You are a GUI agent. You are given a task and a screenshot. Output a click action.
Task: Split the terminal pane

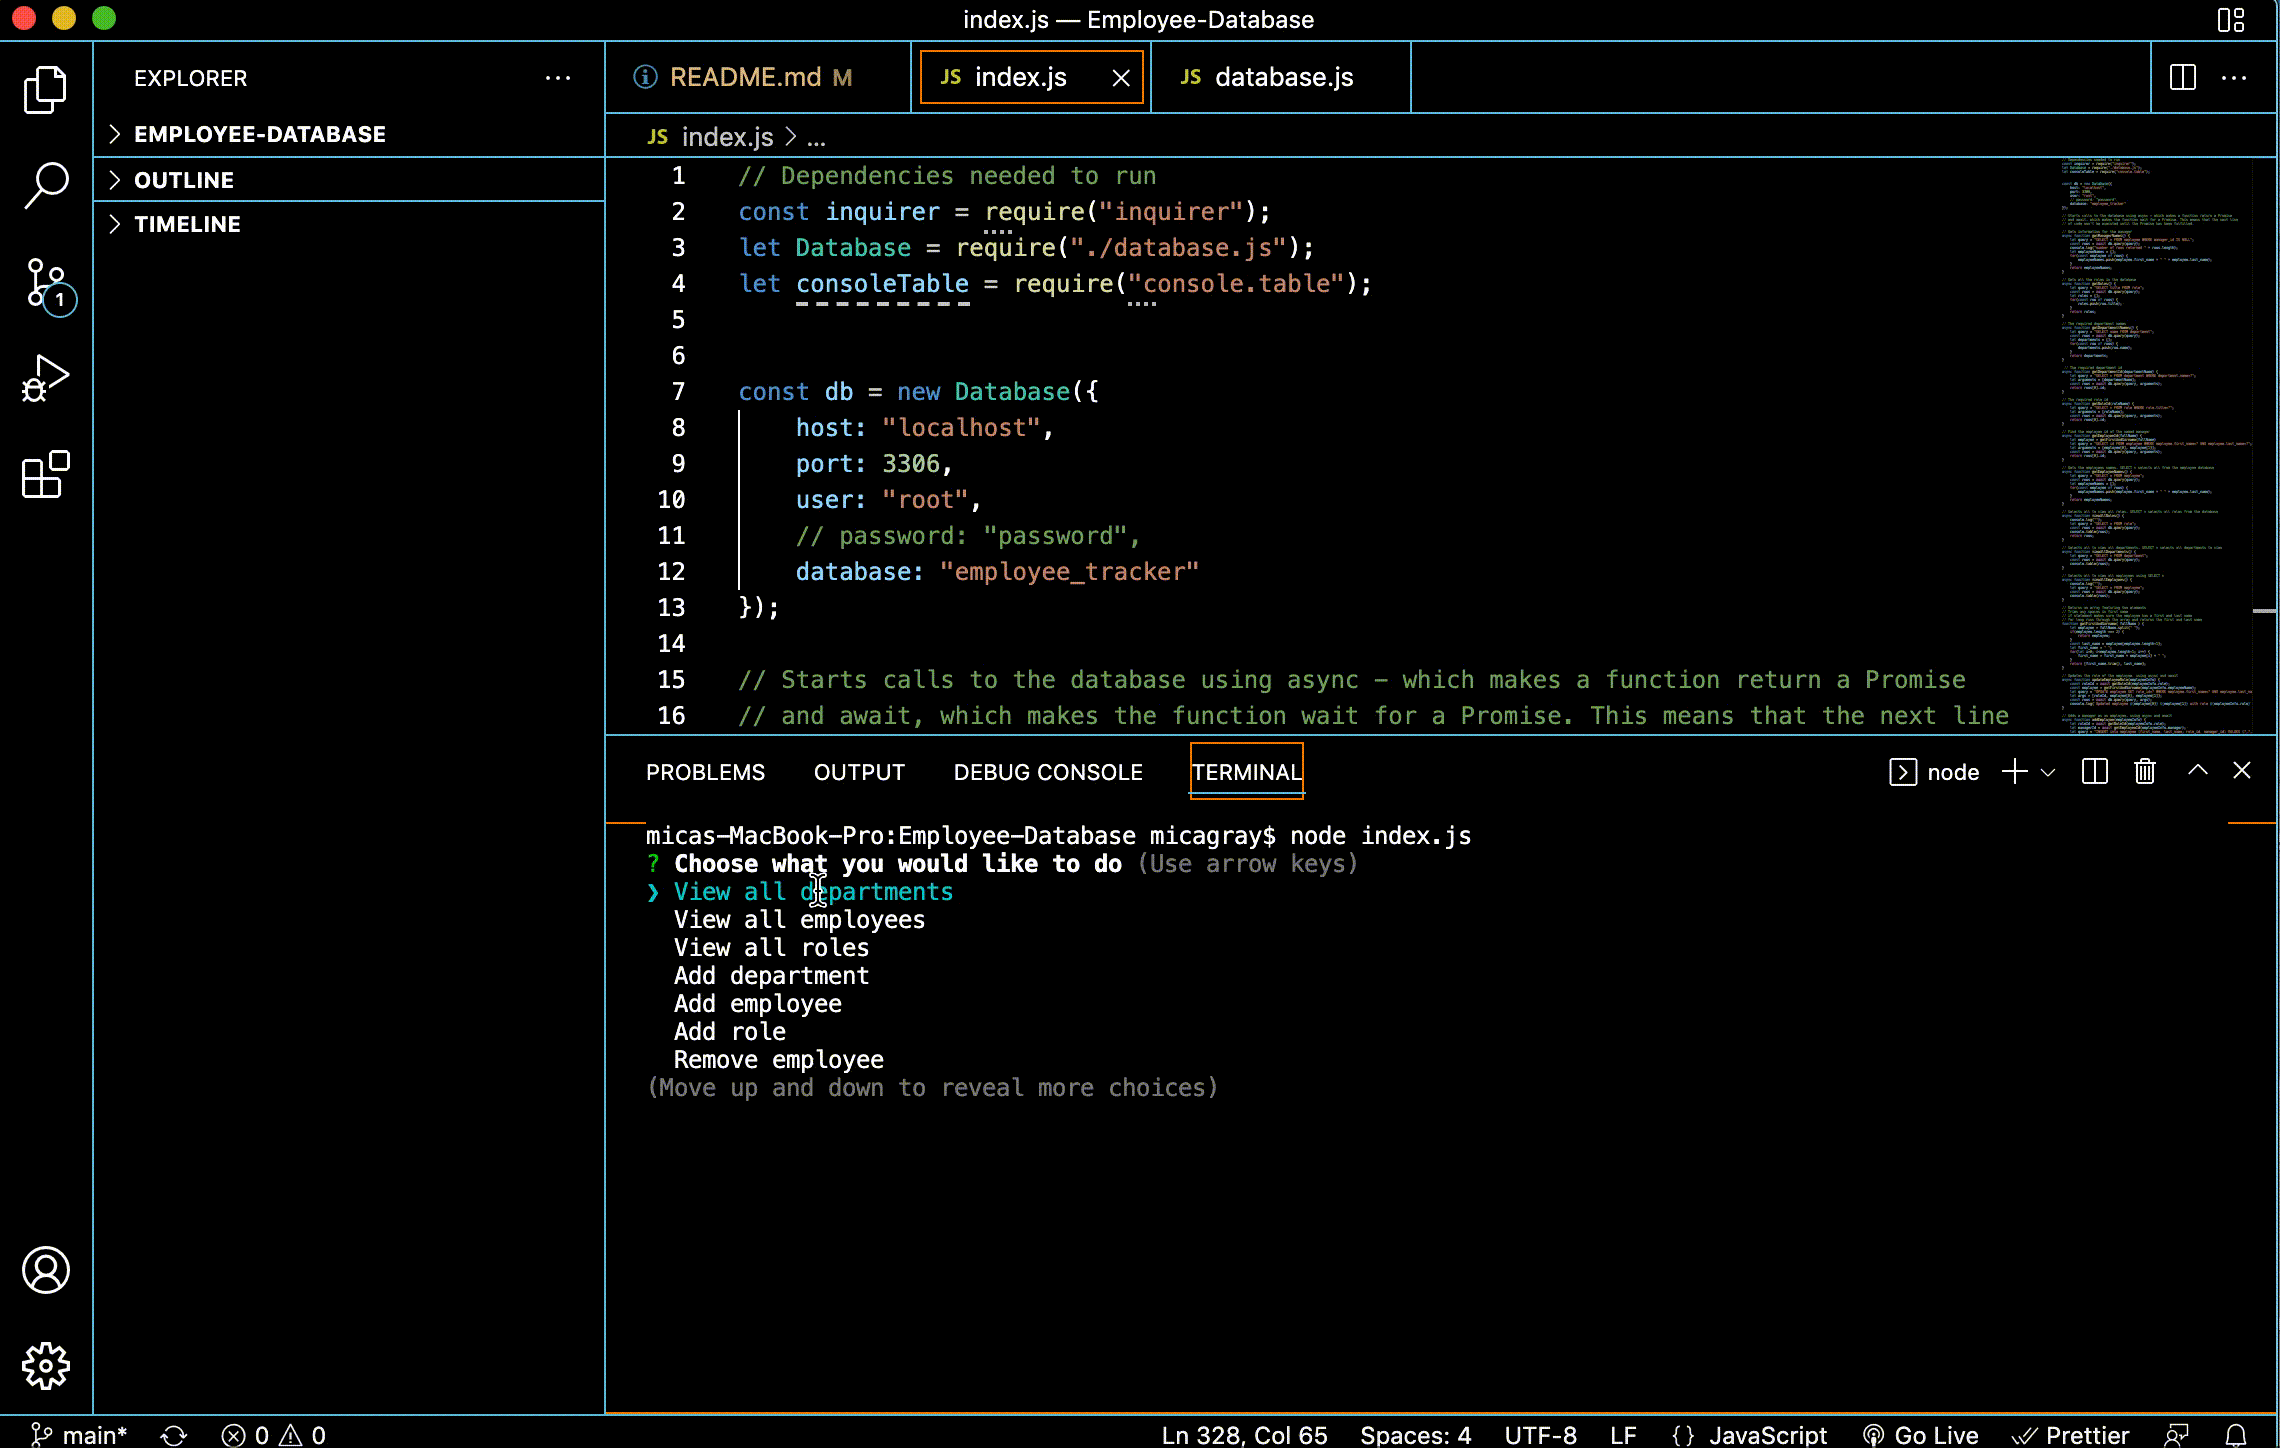pos(2094,771)
